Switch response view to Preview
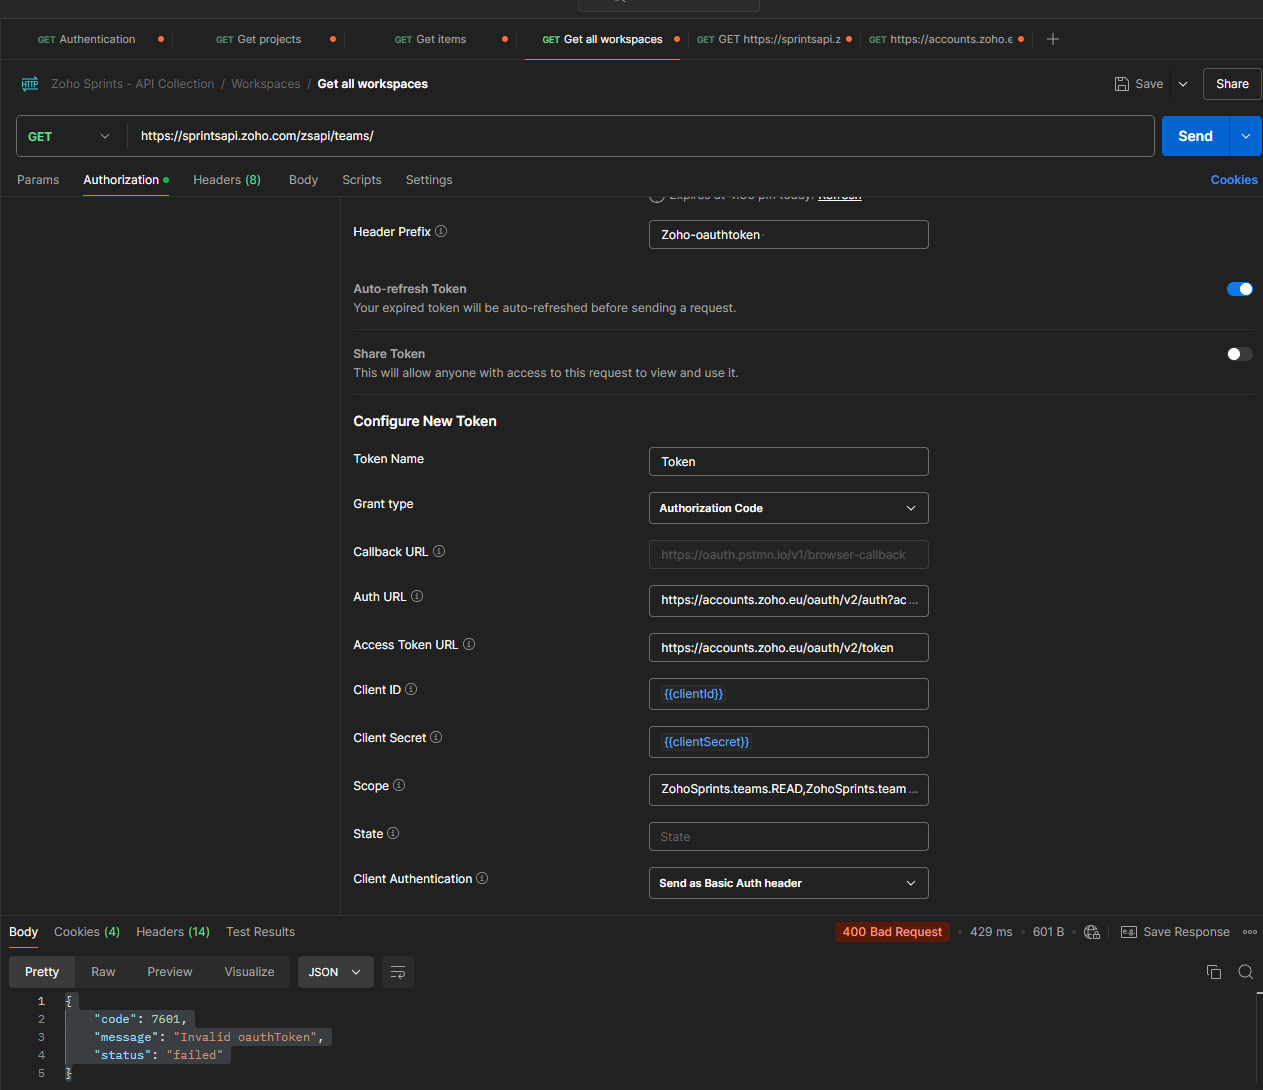Viewport: 1263px width, 1090px height. point(170,972)
